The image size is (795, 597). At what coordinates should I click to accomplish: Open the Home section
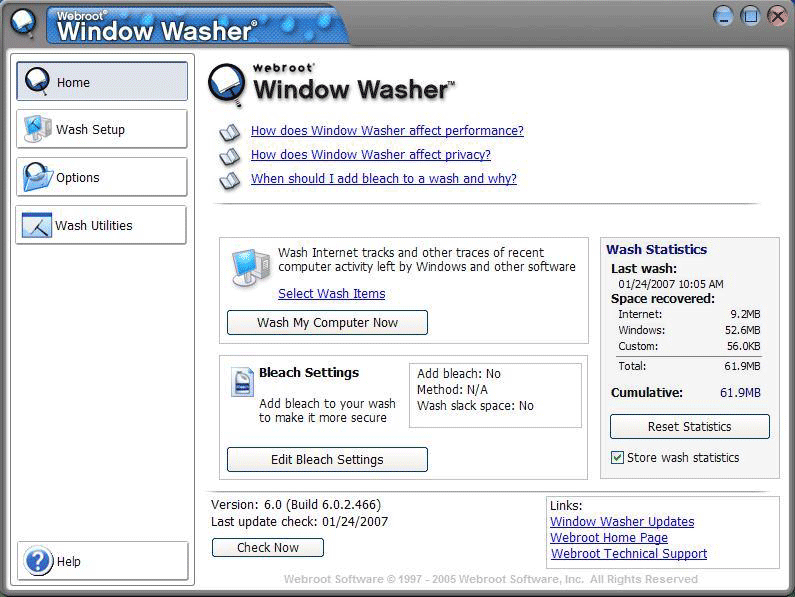pos(102,81)
